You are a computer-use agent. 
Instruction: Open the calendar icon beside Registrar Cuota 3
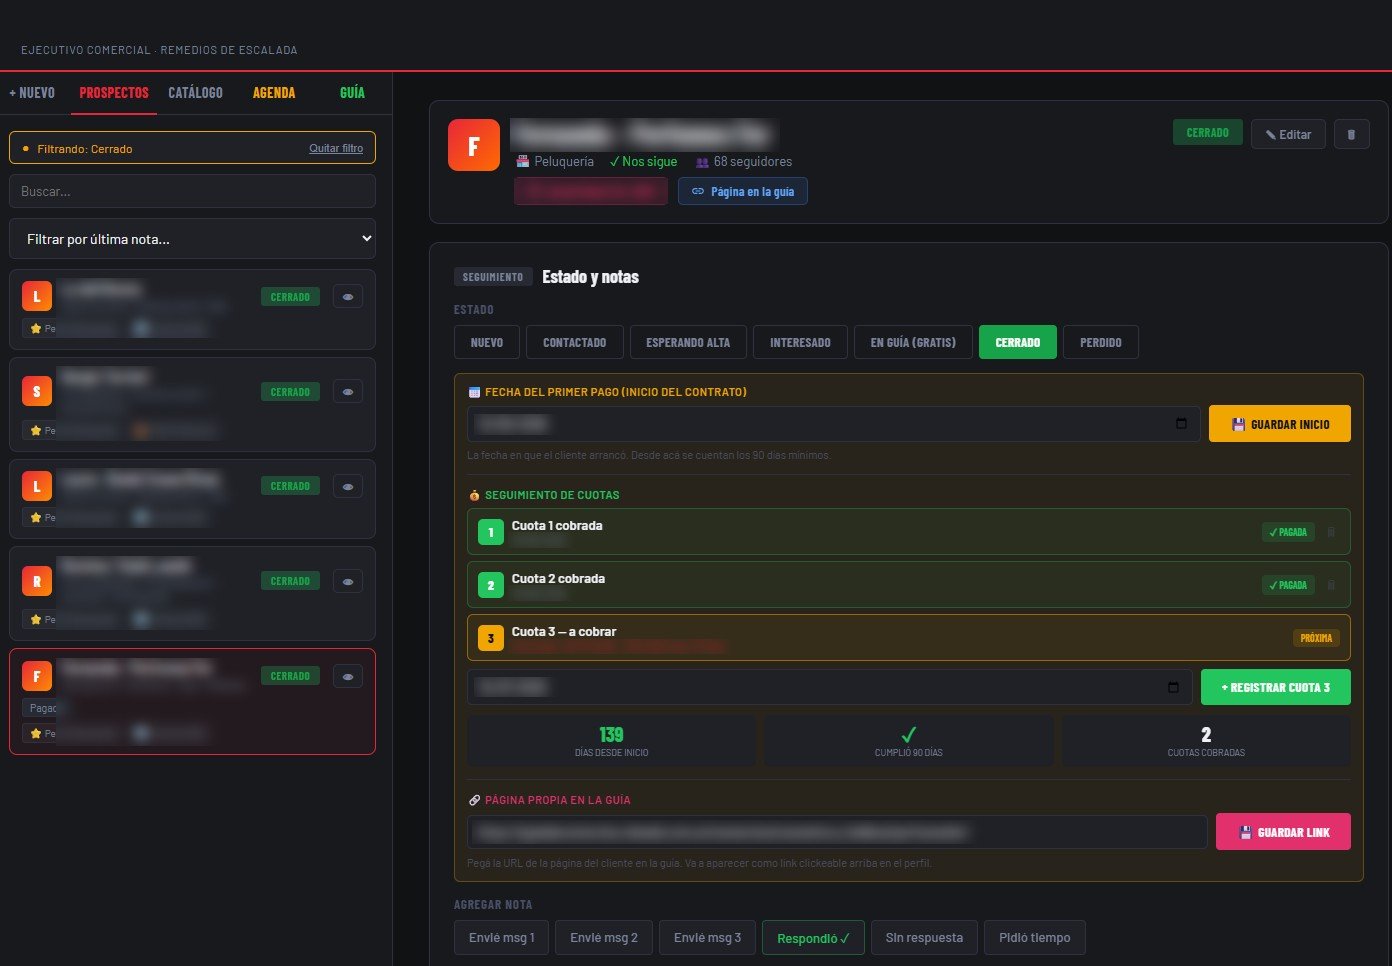(x=1173, y=687)
